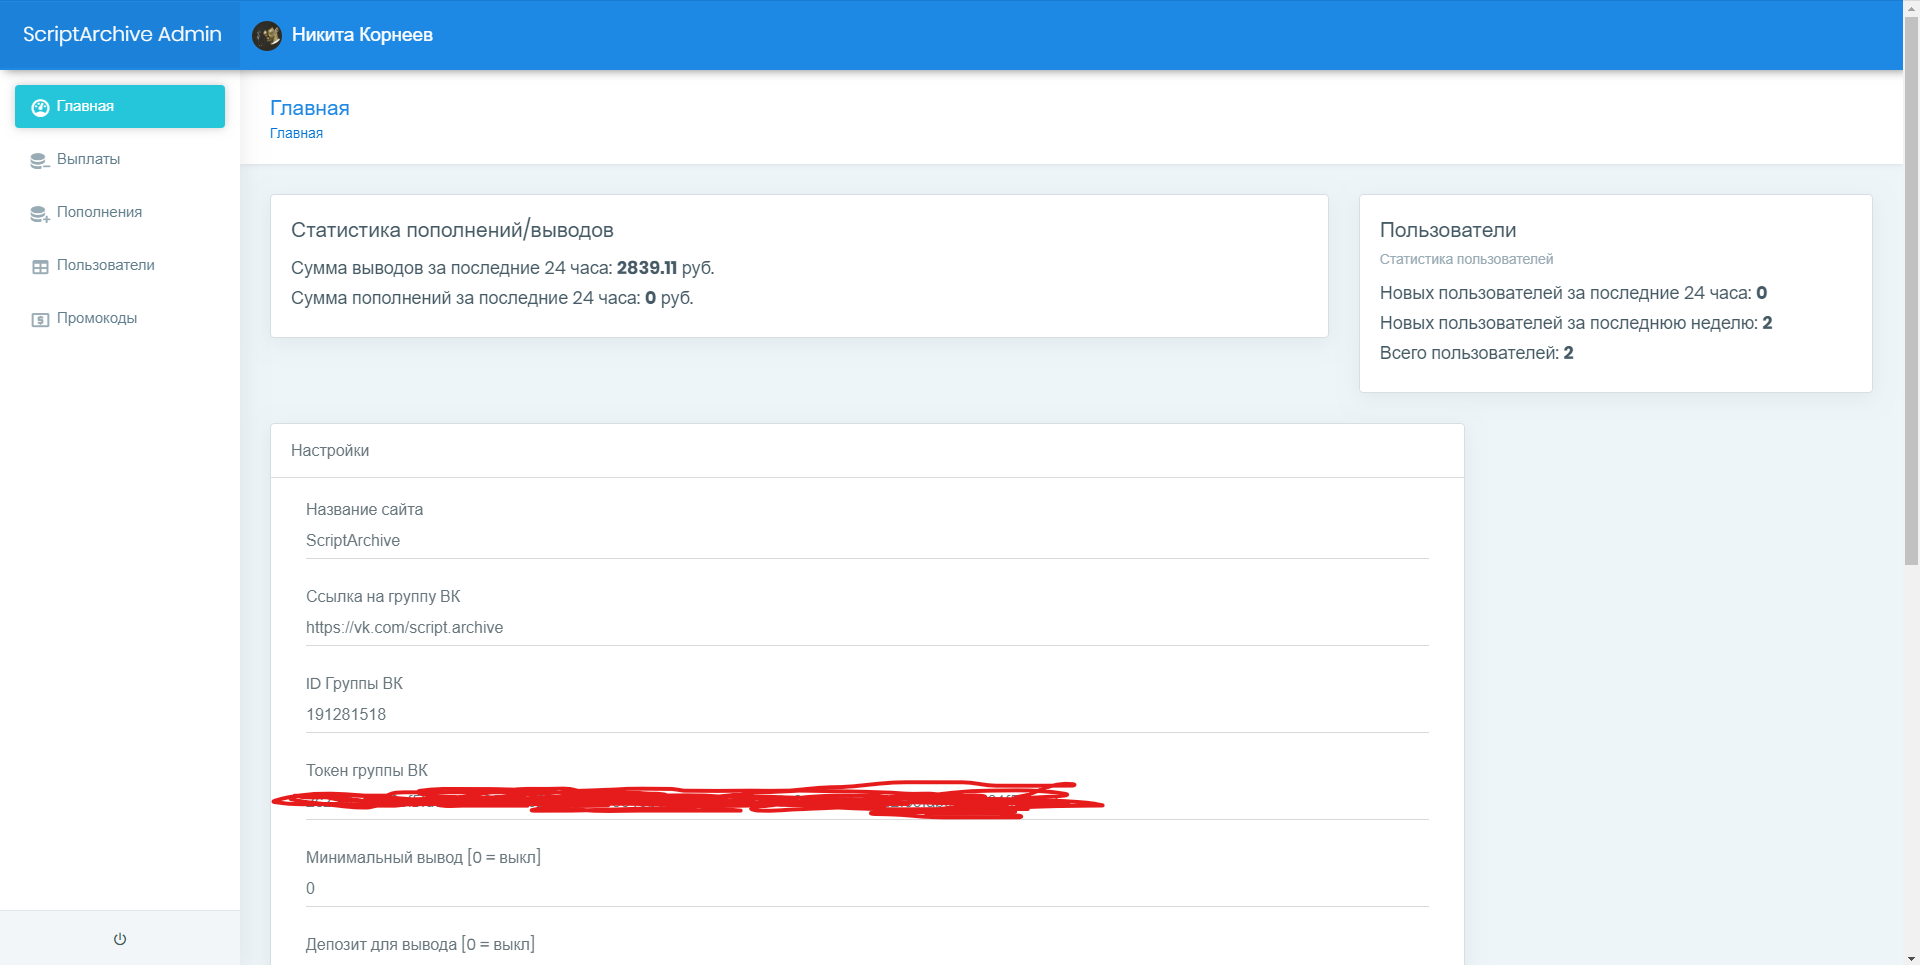Click the Промокоды money icon in sidebar
Image resolution: width=1920 pixels, height=965 pixels.
point(40,319)
